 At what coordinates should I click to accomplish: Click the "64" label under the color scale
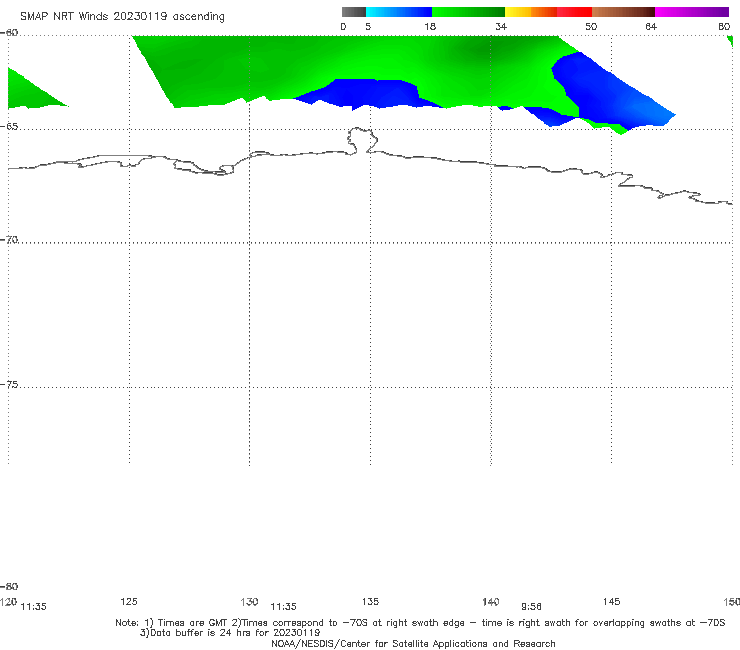click(651, 27)
